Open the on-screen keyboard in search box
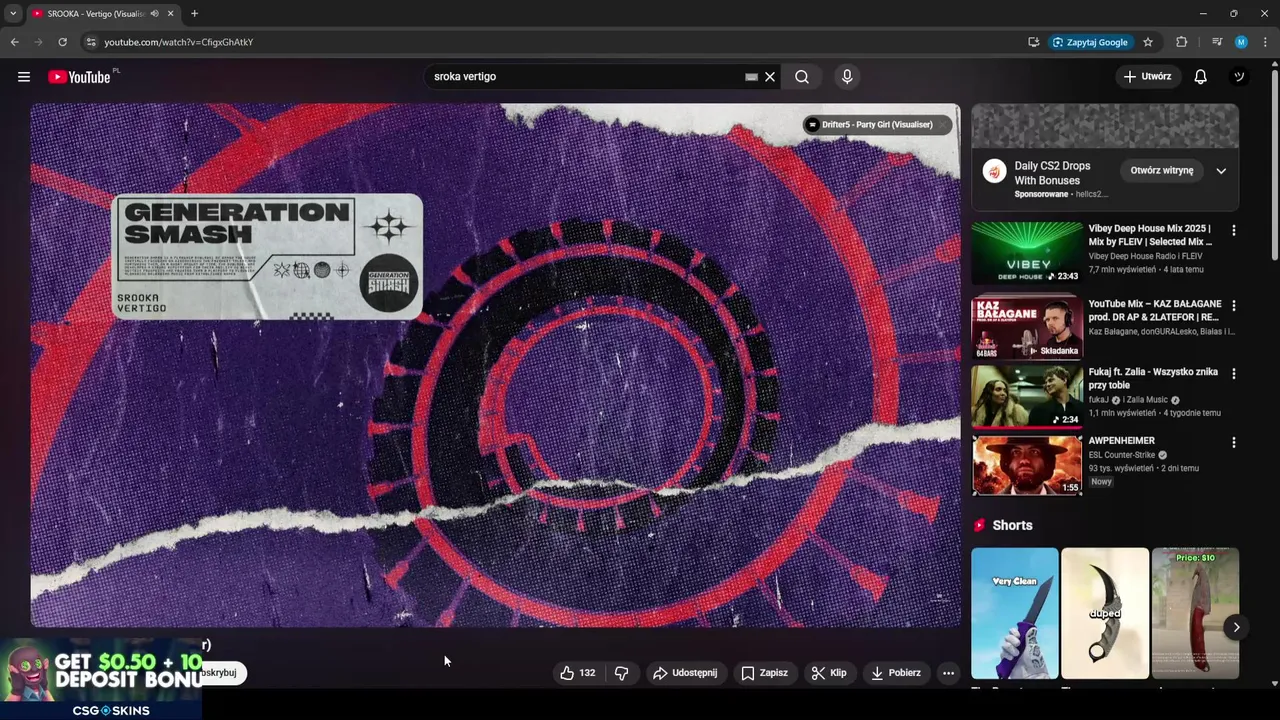The image size is (1280, 720). coord(751,77)
